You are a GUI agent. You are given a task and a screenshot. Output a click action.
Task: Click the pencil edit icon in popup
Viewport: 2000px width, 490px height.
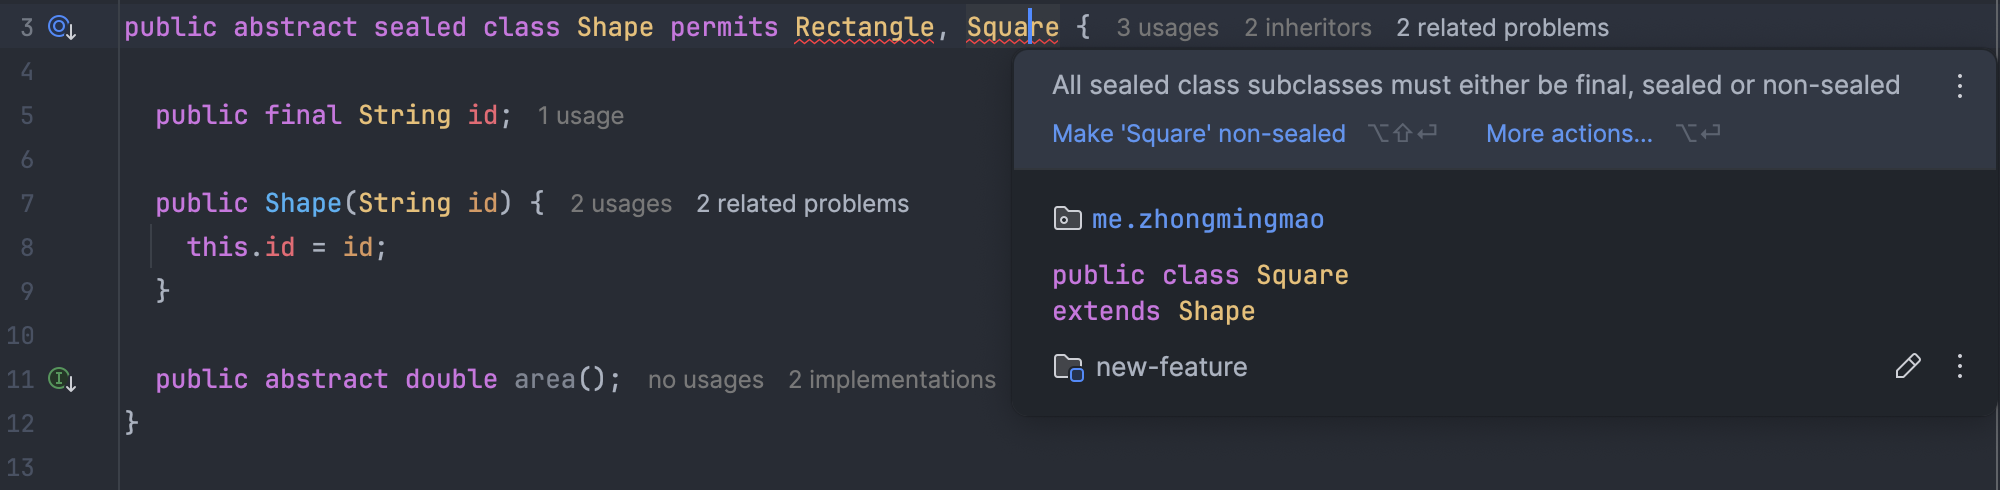tap(1907, 367)
